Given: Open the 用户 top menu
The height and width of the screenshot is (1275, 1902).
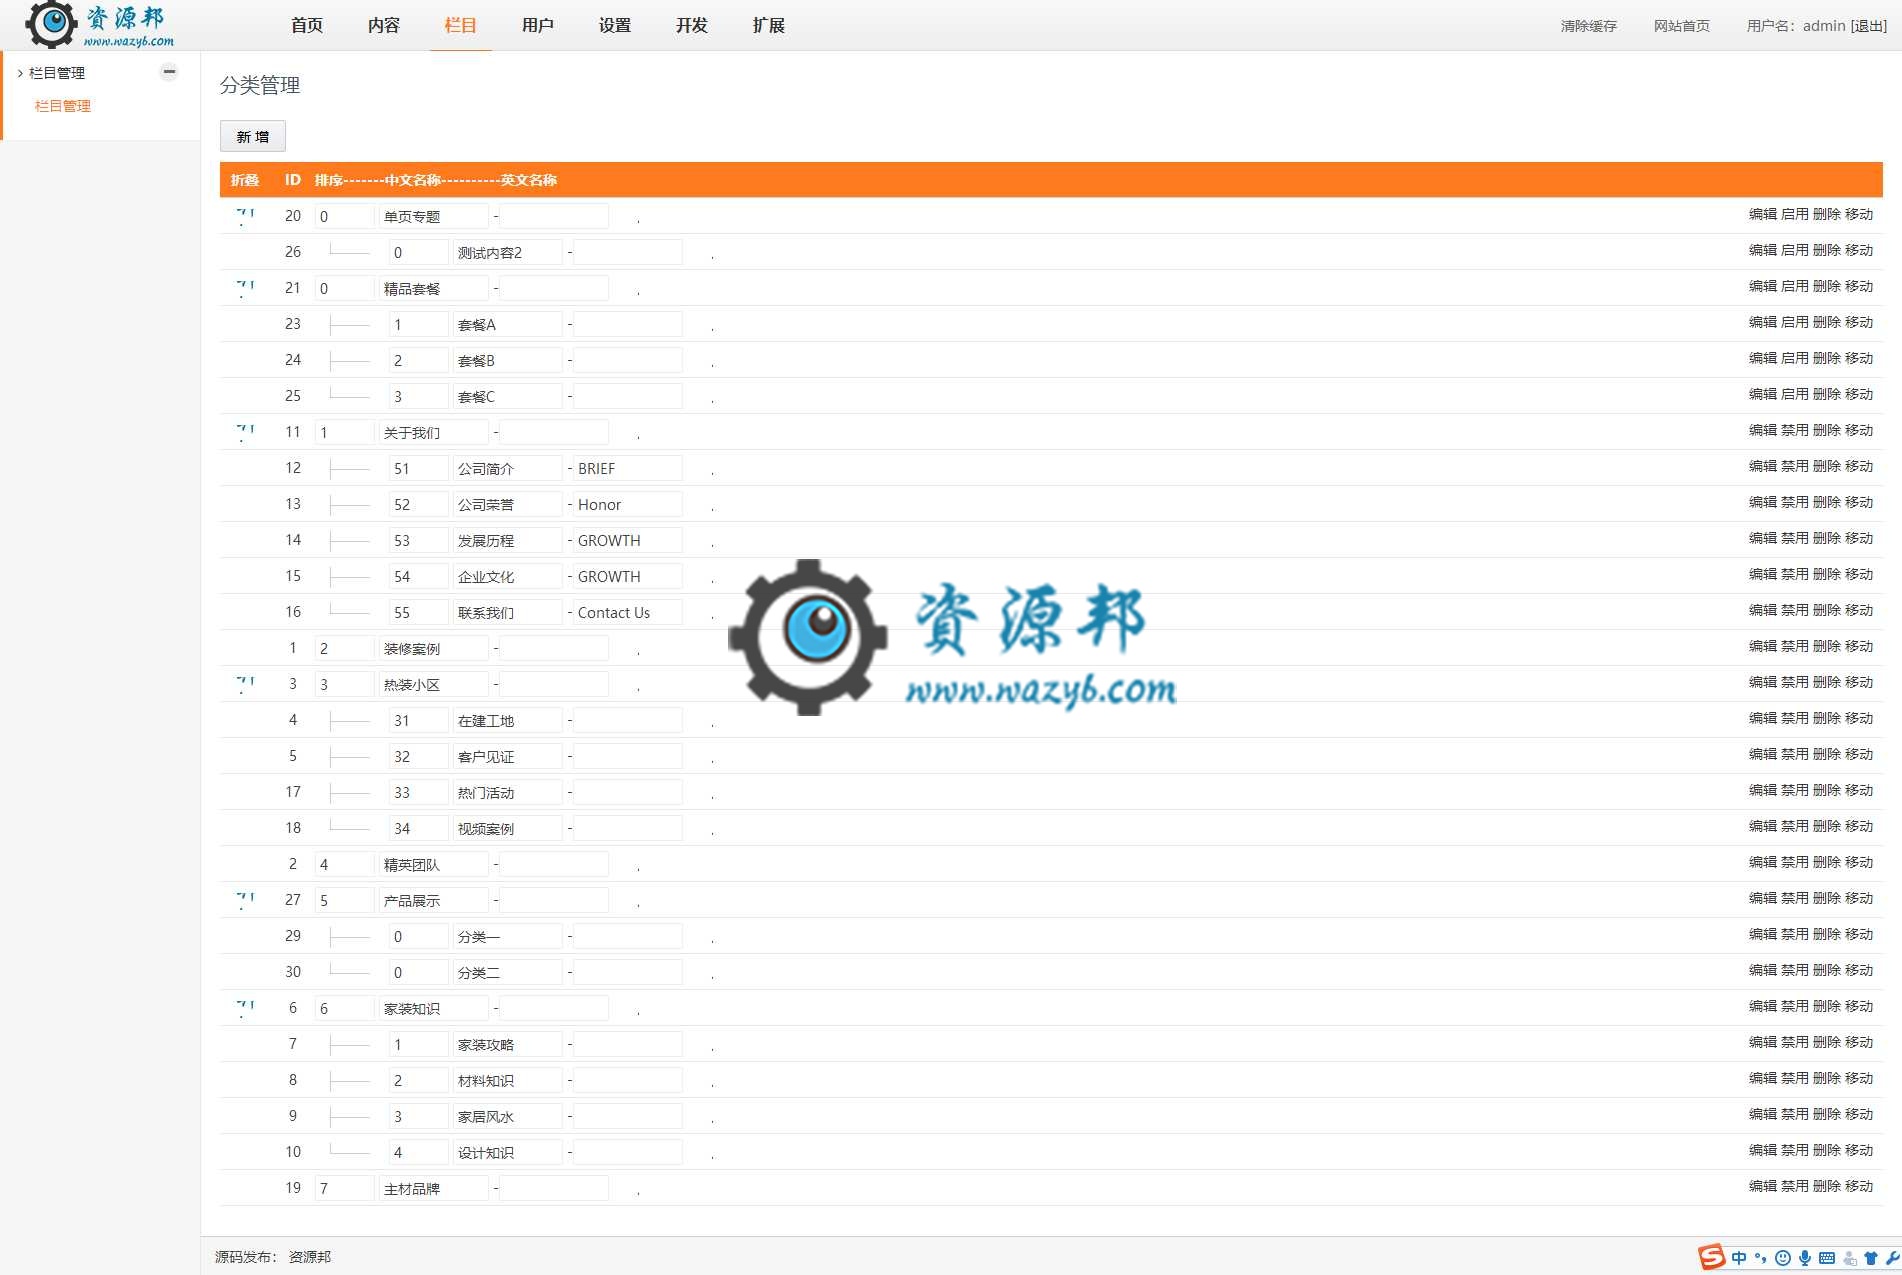Looking at the screenshot, I should pos(538,25).
